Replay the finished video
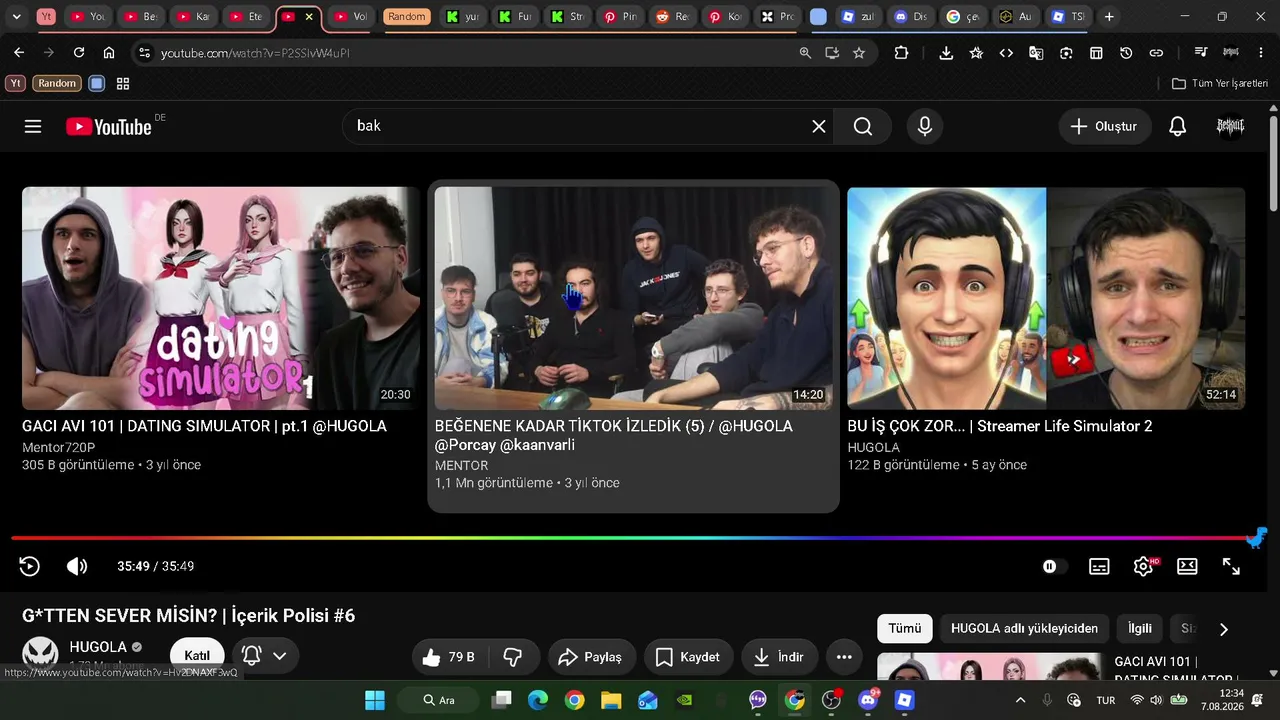The width and height of the screenshot is (1280, 720). 29,566
